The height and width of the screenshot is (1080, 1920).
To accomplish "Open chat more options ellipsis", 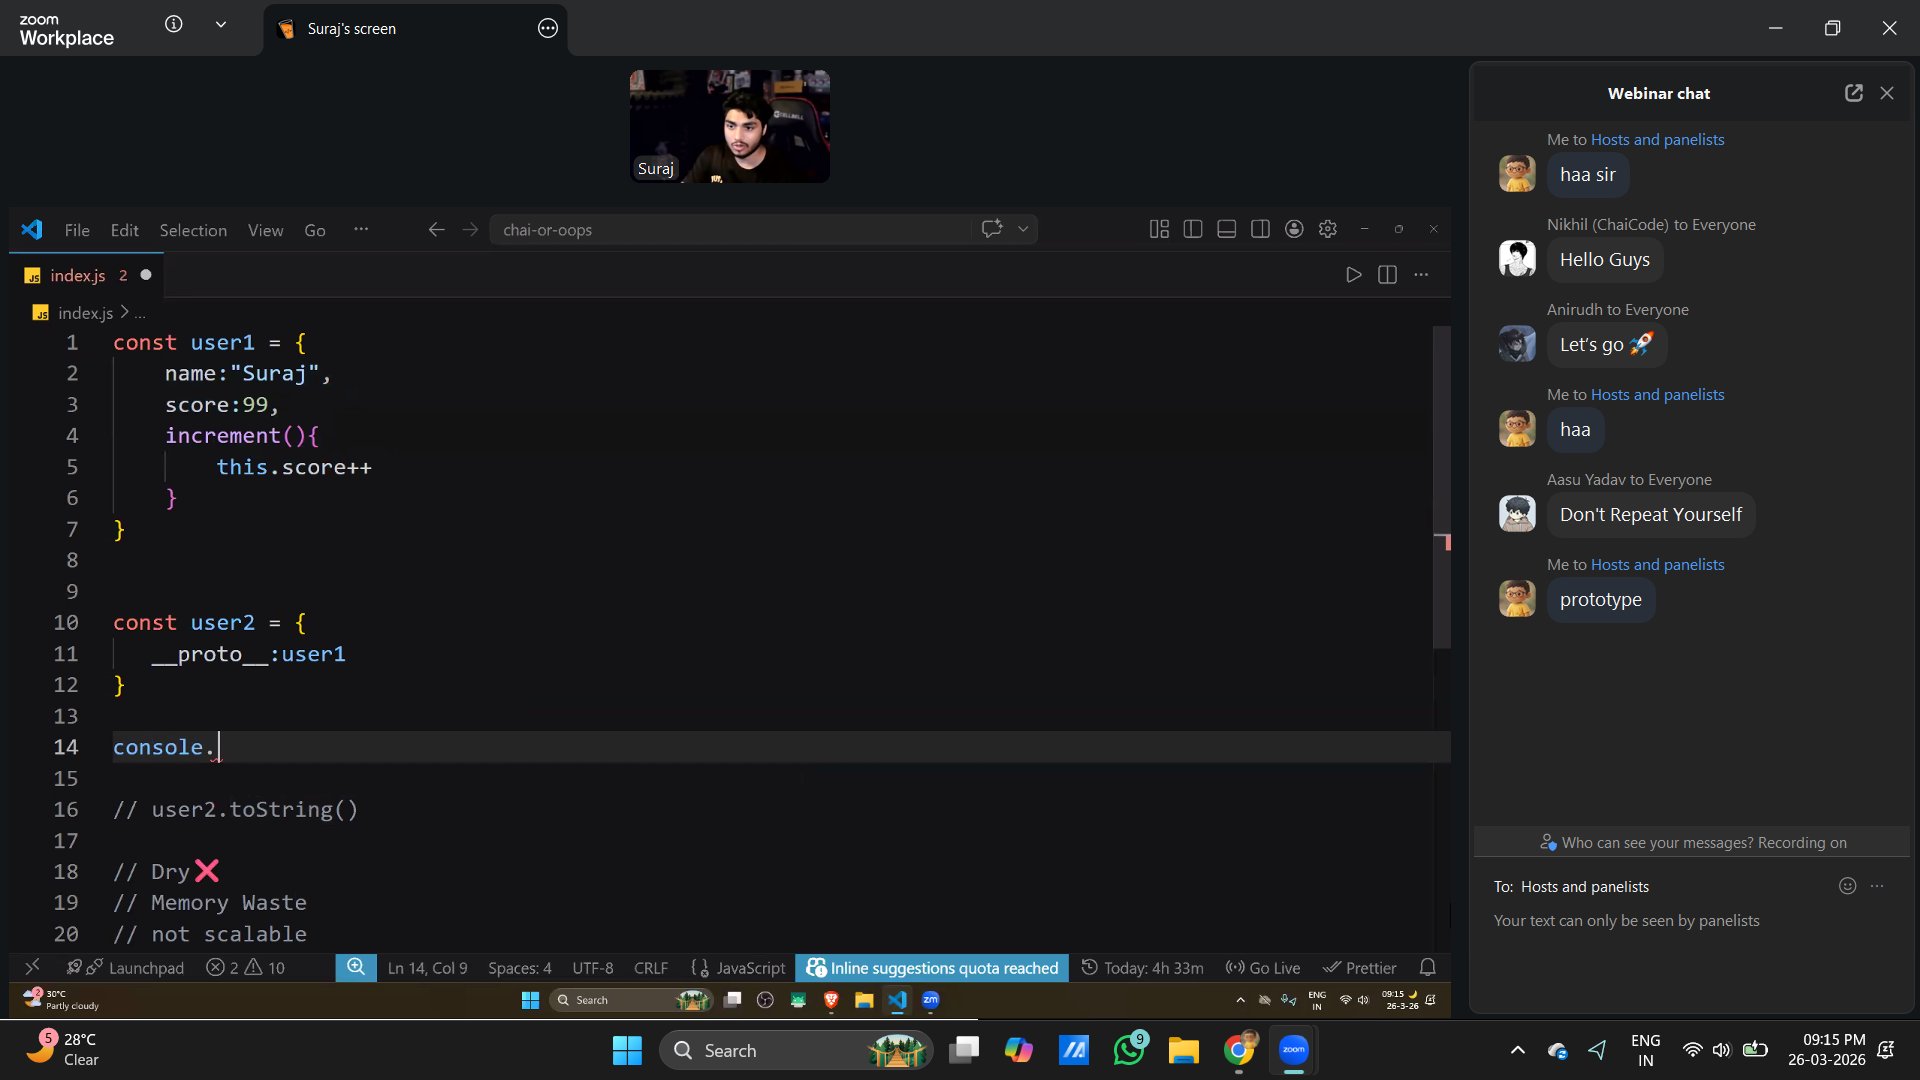I will point(1877,886).
